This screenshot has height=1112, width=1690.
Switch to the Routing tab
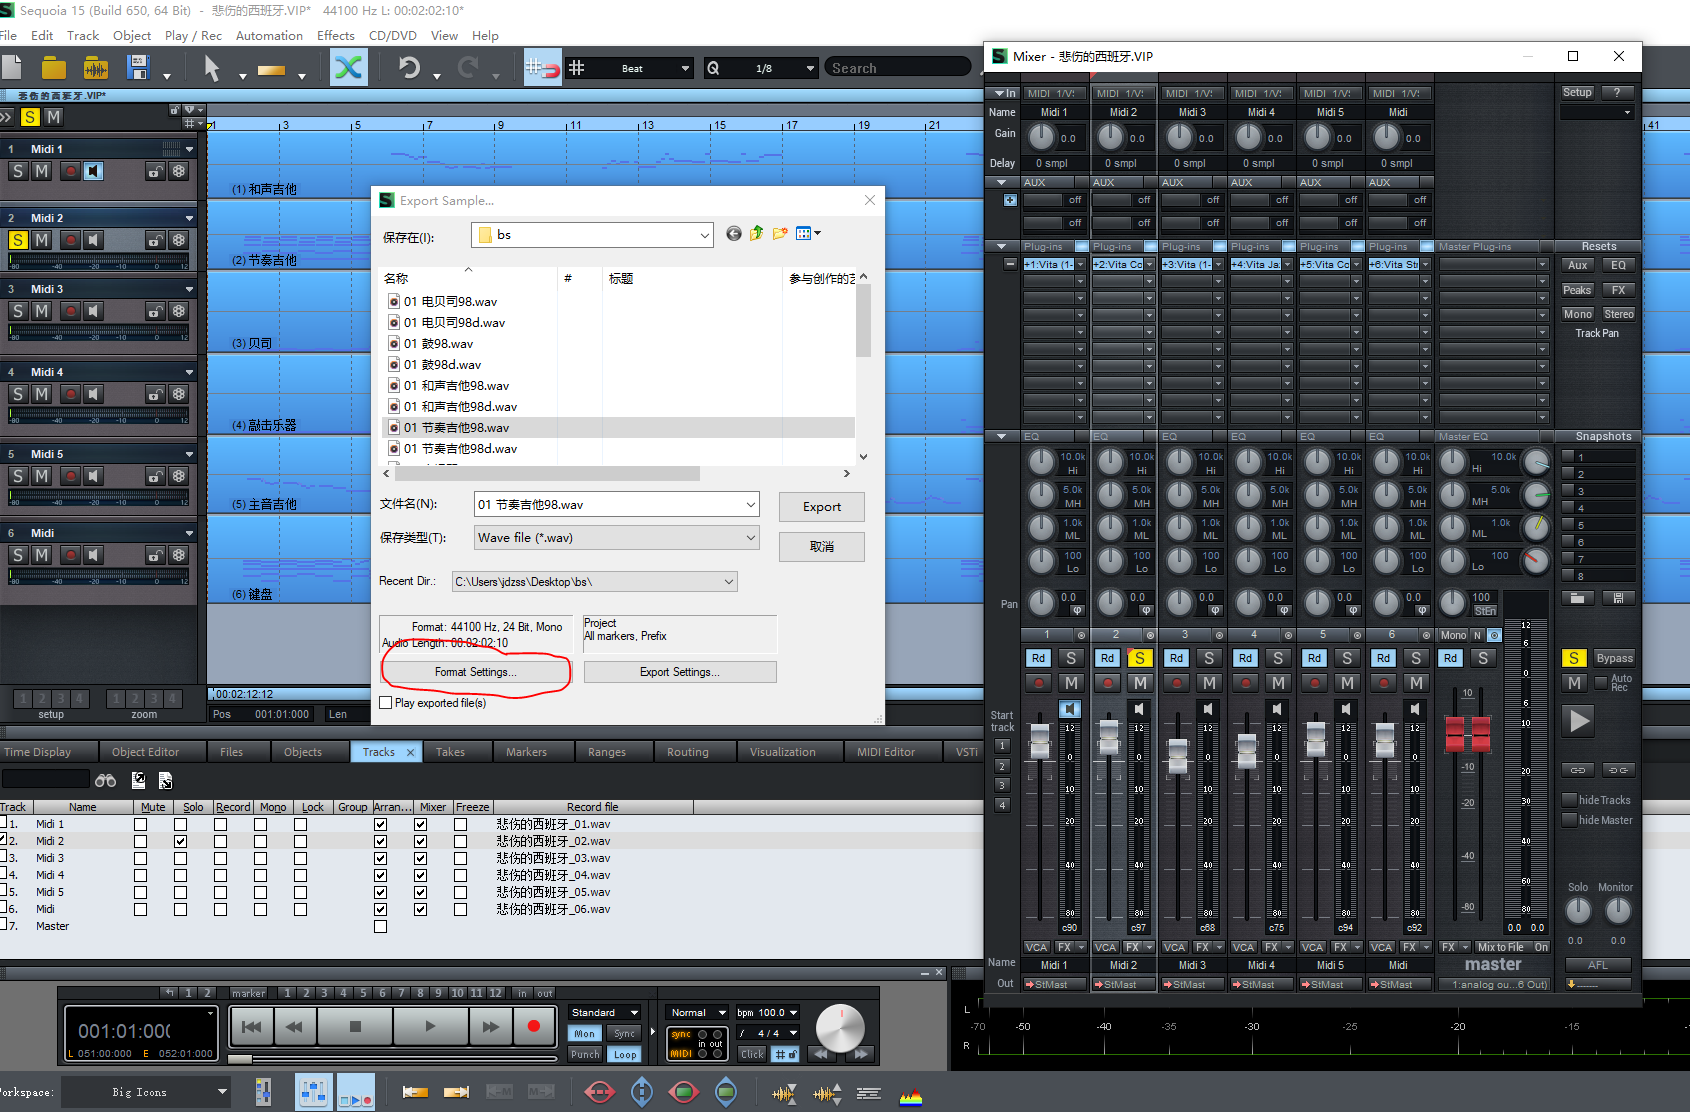(x=688, y=752)
